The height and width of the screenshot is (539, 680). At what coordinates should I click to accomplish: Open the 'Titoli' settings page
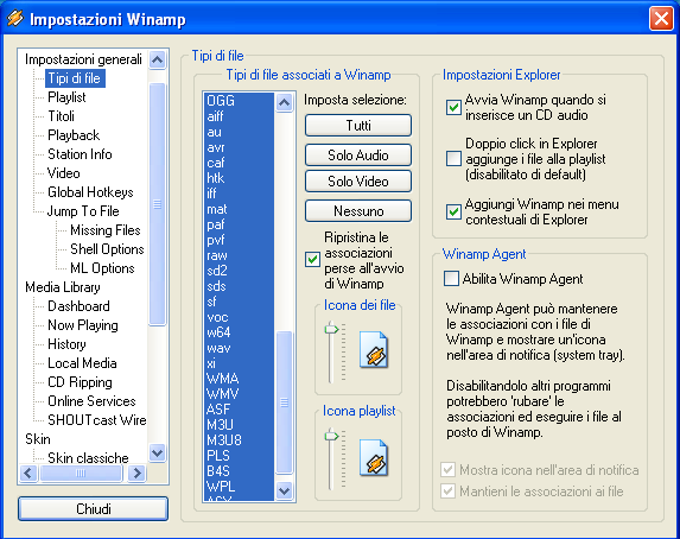pyautogui.click(x=61, y=116)
